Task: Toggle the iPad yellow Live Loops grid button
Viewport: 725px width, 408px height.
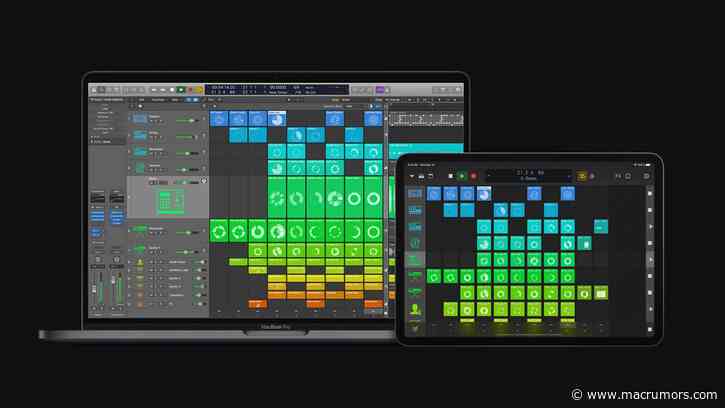Action: tap(582, 176)
